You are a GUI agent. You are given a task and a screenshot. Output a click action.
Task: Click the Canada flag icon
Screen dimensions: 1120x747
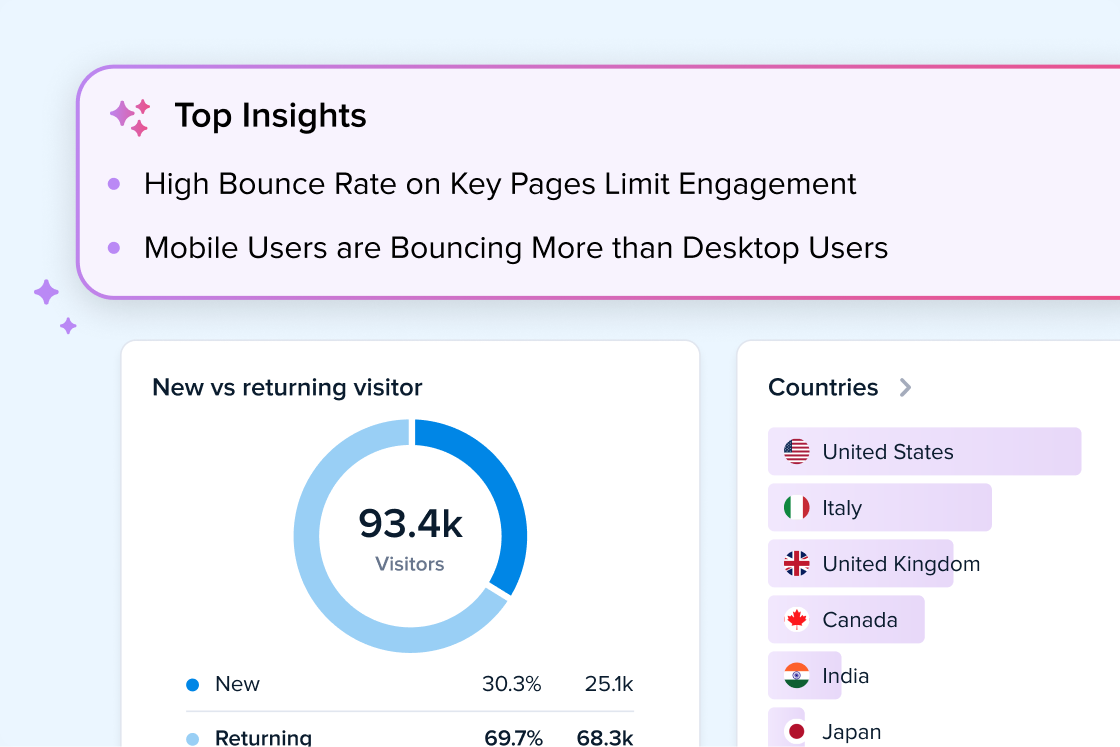[x=796, y=620]
